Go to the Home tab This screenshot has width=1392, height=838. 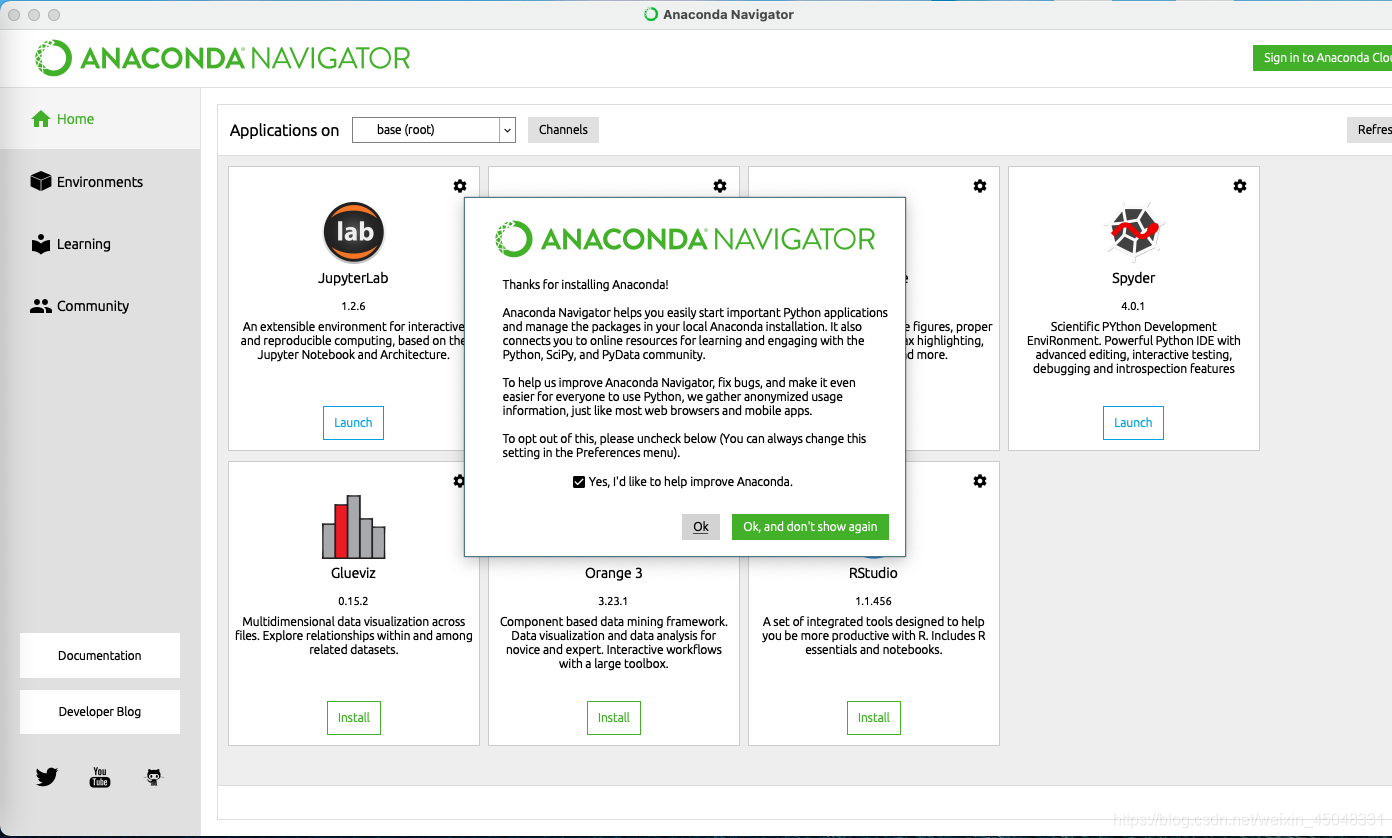pos(100,119)
